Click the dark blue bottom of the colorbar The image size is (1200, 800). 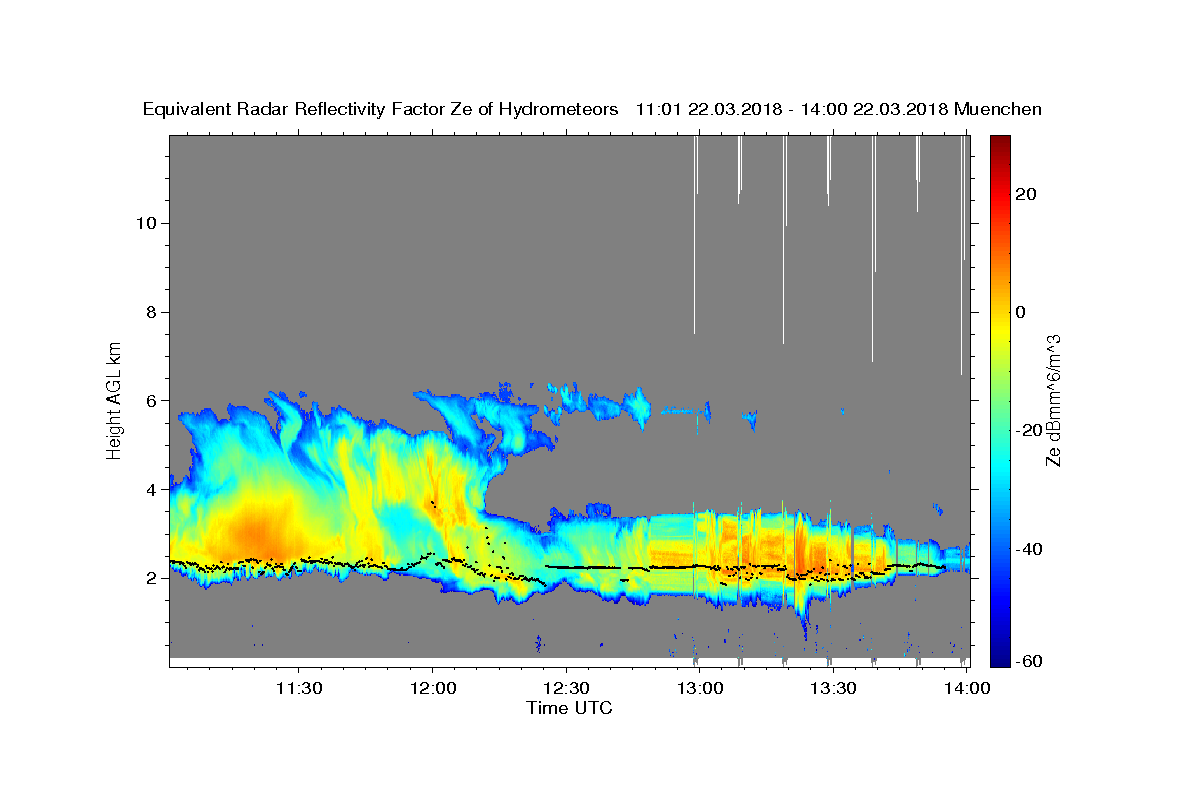click(x=999, y=658)
